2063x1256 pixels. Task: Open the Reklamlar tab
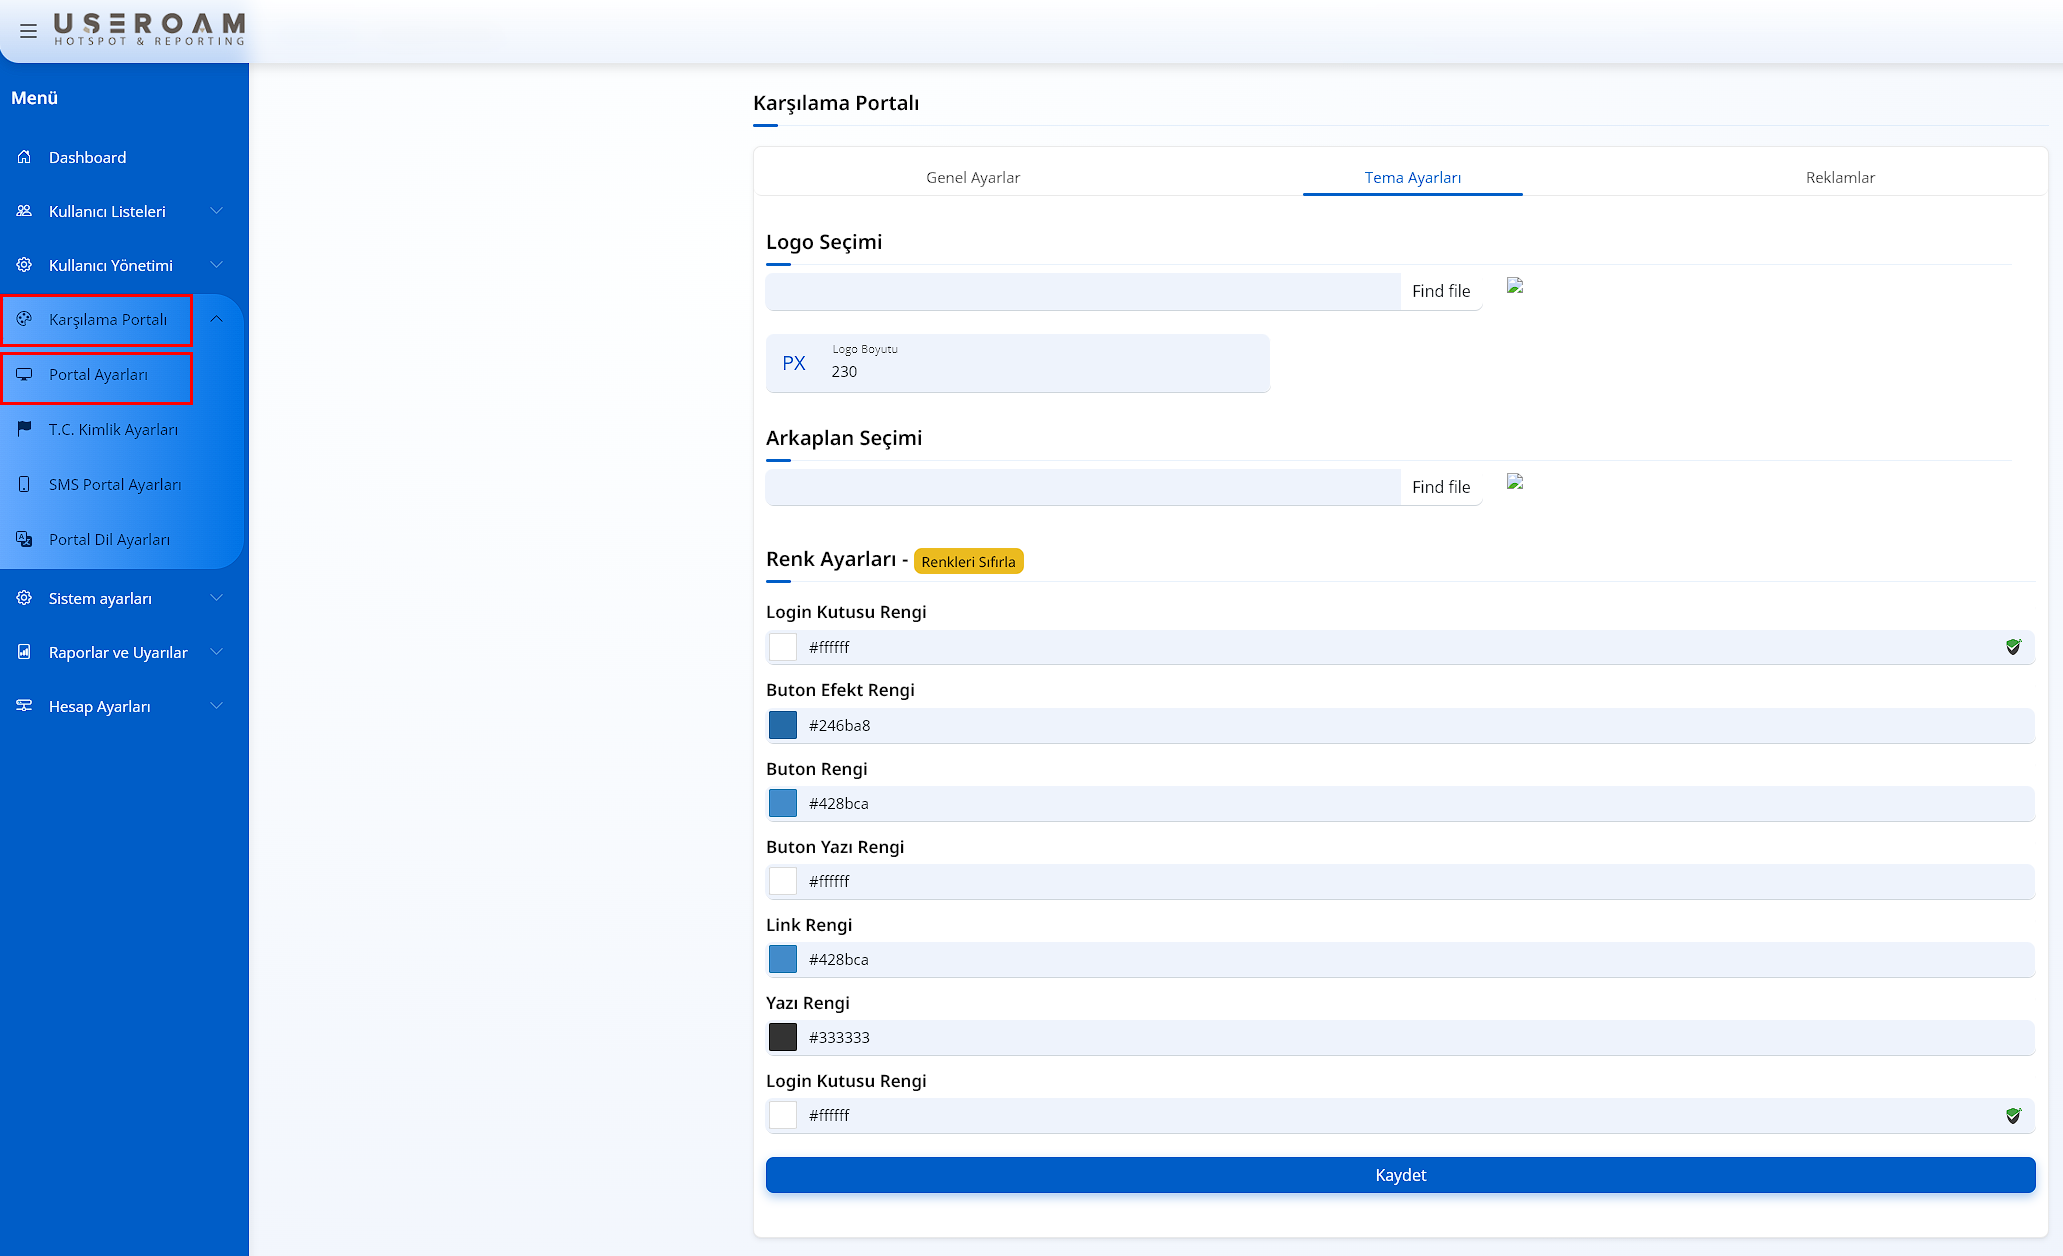[x=1839, y=177]
